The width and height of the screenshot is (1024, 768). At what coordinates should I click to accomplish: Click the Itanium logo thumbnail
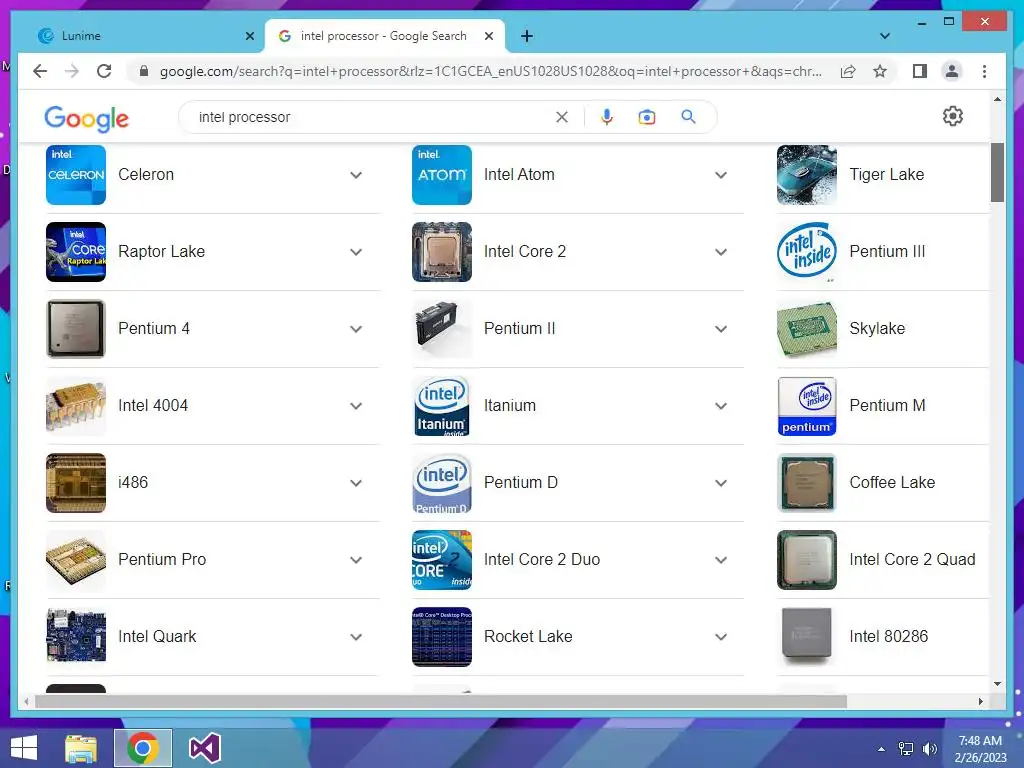pos(441,406)
